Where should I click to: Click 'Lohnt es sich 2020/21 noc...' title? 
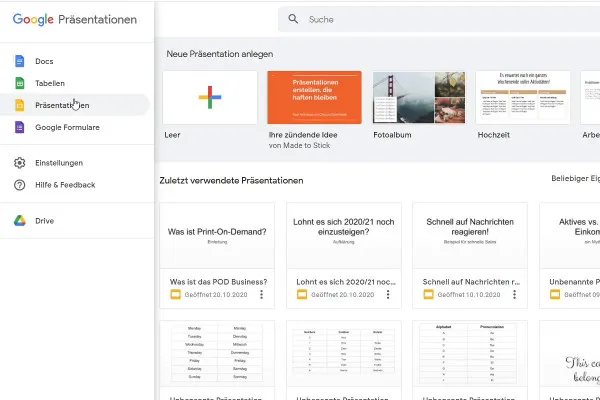coord(346,282)
